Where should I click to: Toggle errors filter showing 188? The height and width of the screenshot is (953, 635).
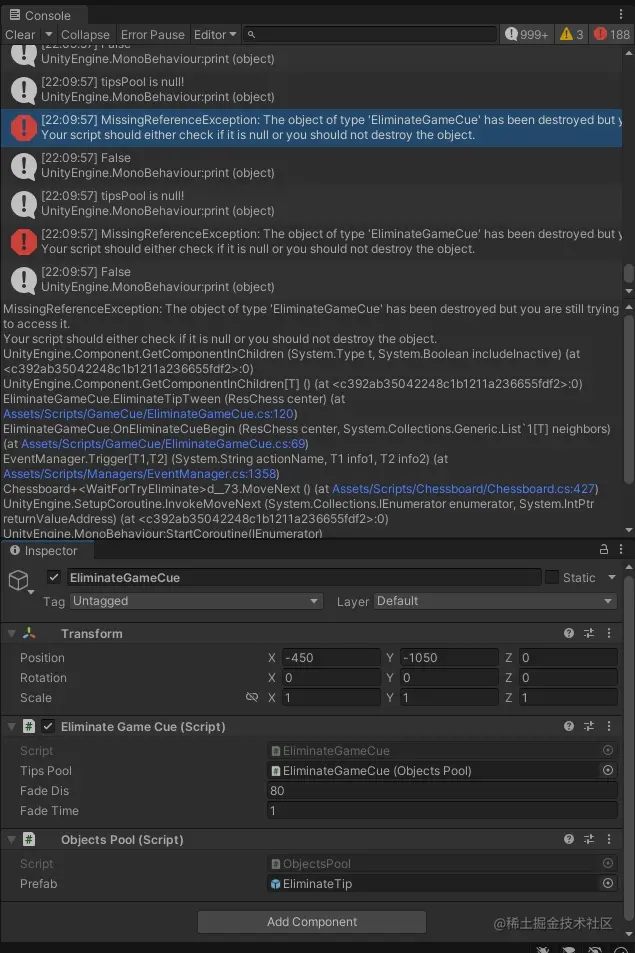(x=611, y=35)
